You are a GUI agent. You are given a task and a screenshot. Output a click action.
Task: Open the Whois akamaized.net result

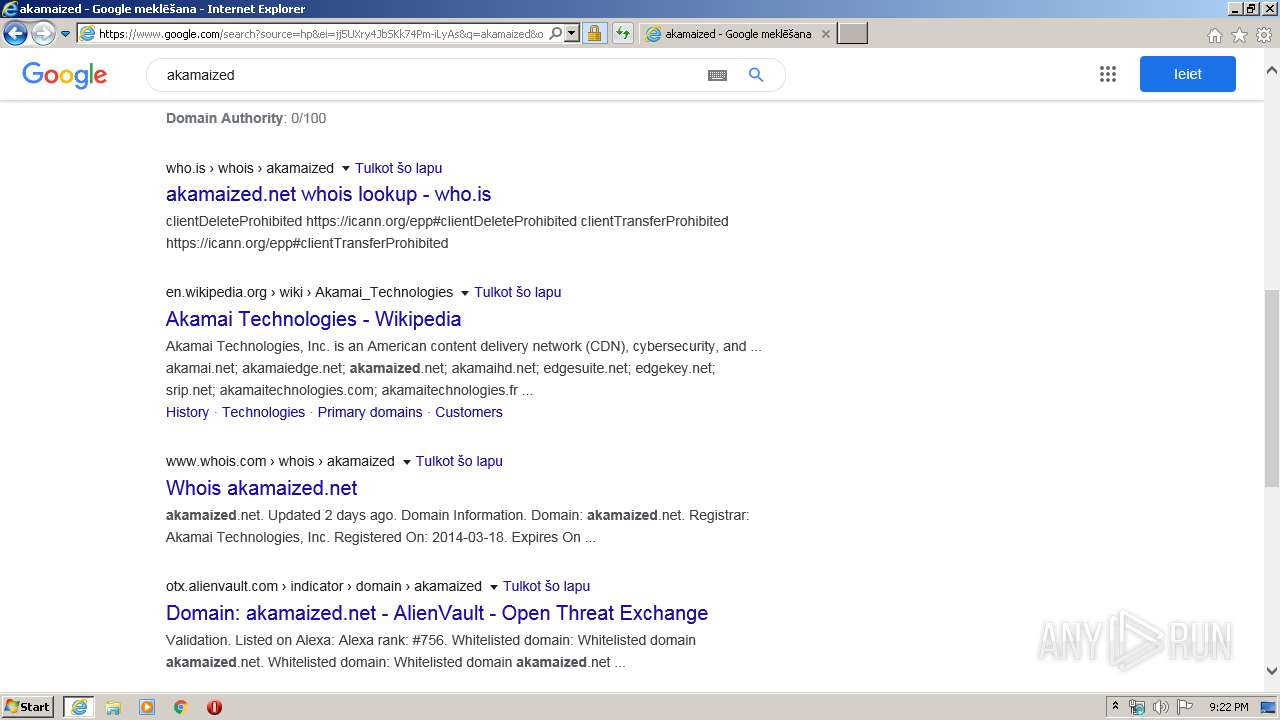point(261,488)
